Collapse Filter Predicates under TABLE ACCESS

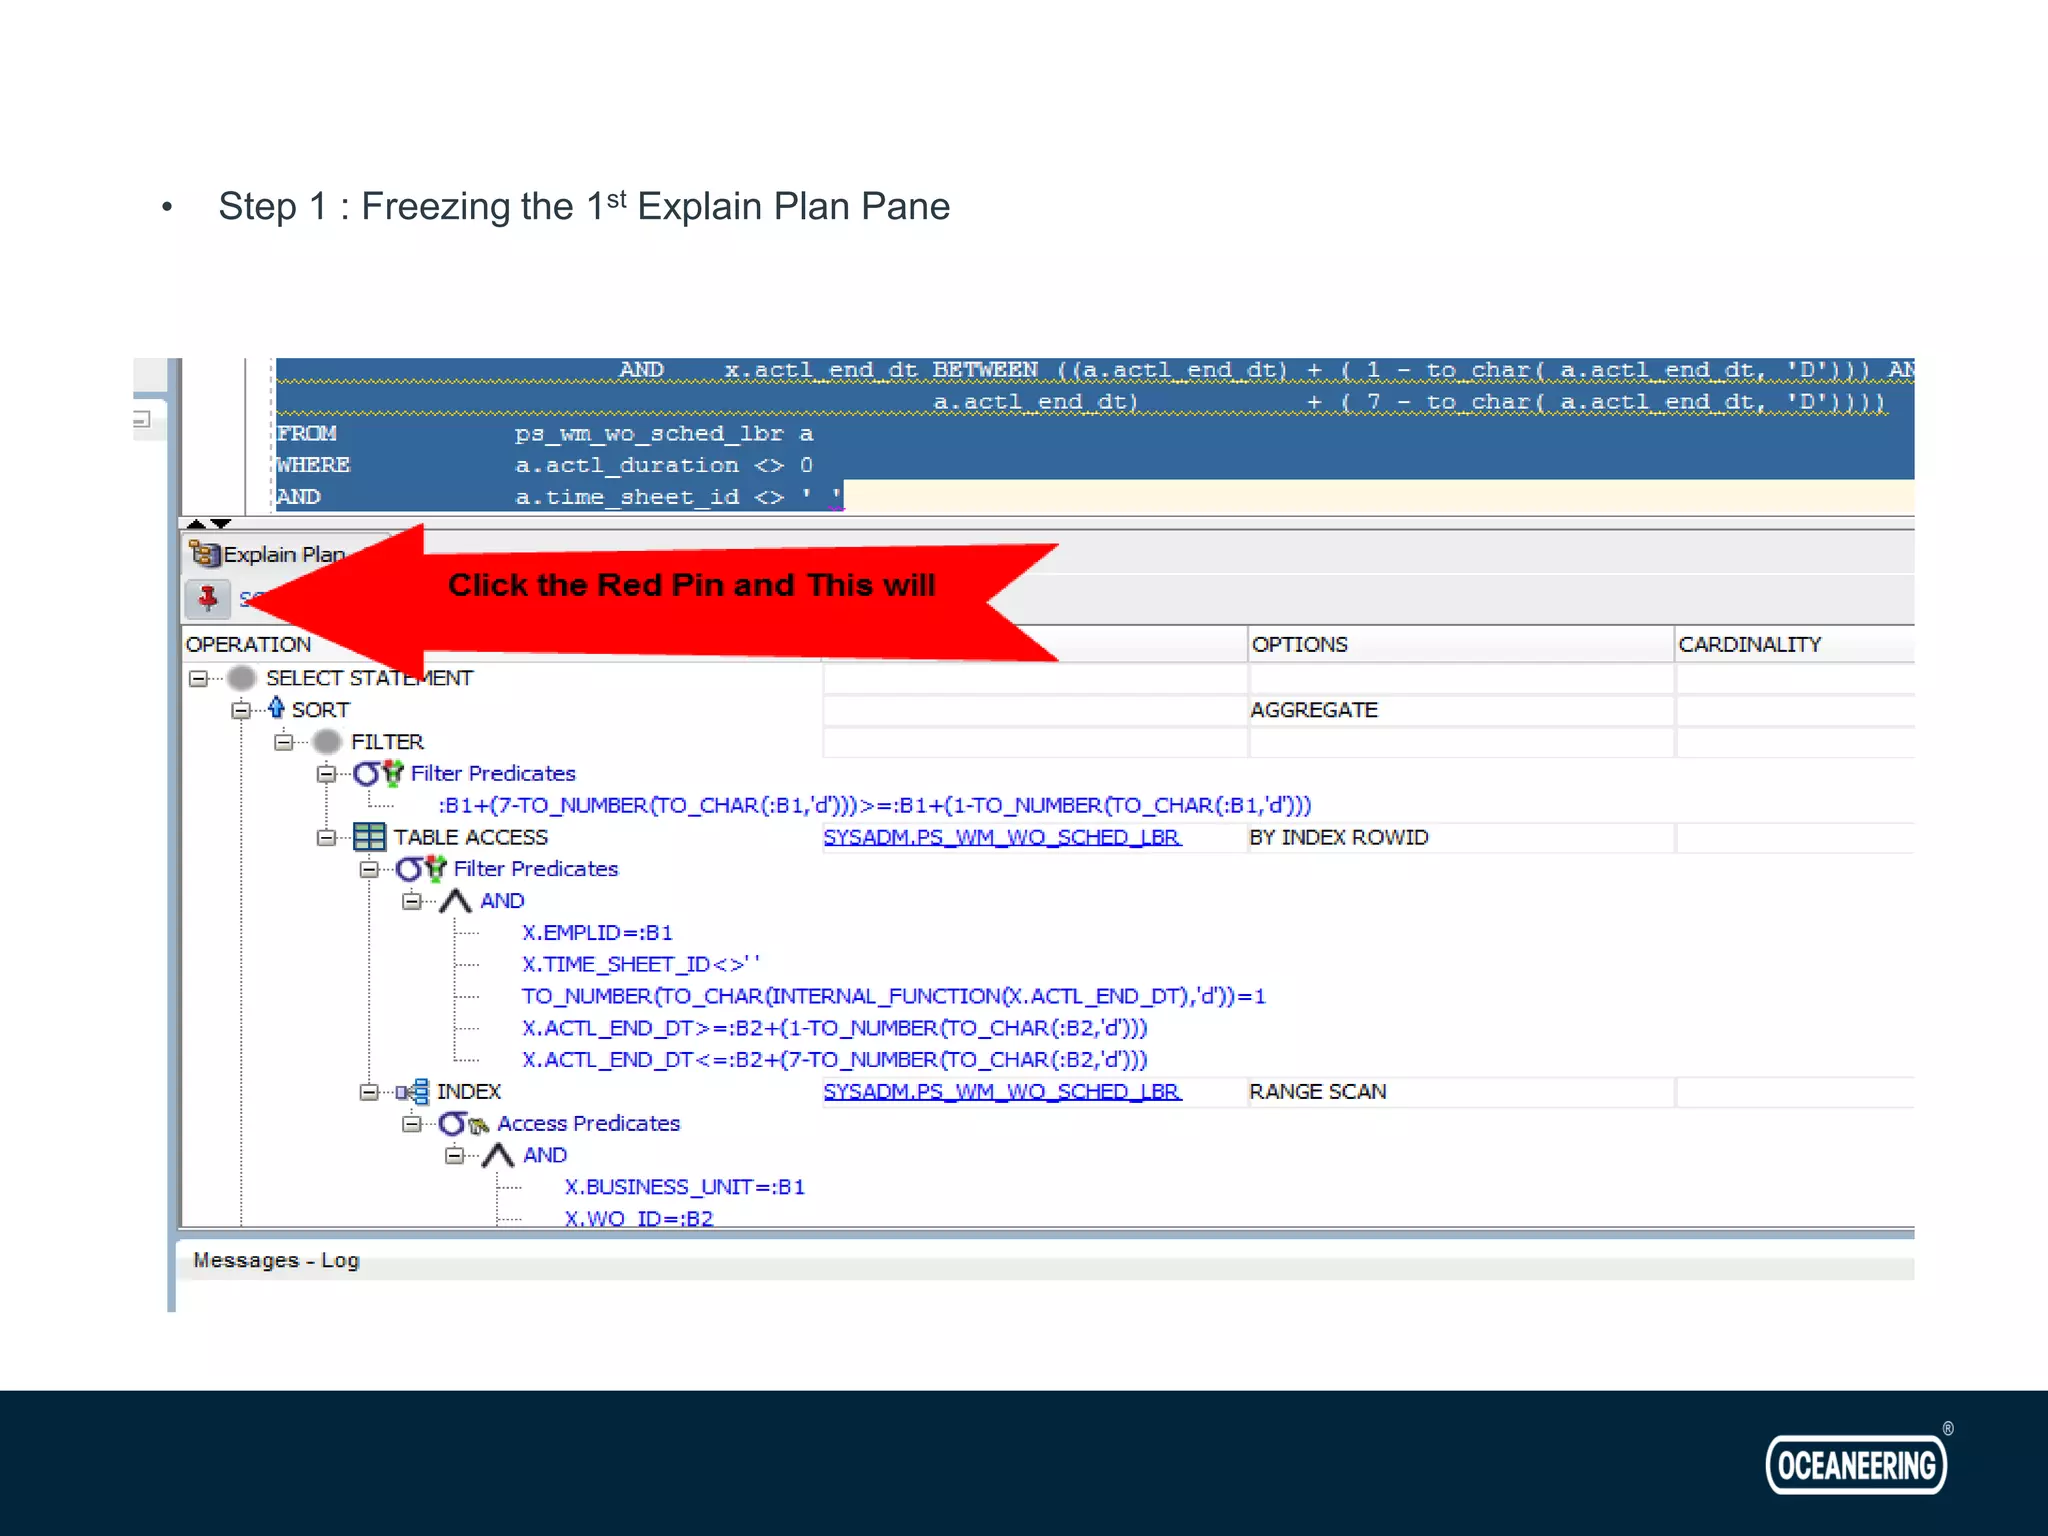pyautogui.click(x=369, y=870)
